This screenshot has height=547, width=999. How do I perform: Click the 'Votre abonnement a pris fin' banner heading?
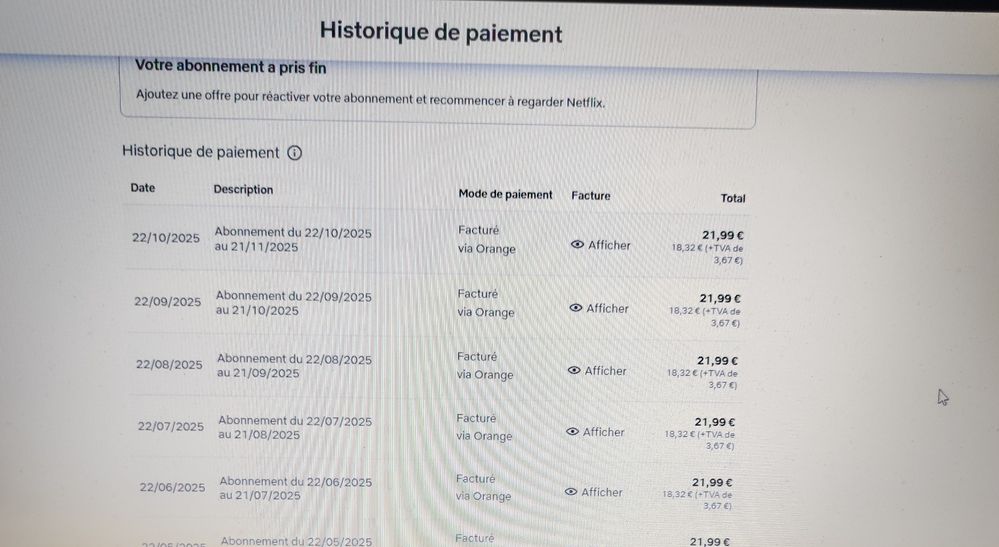point(231,68)
